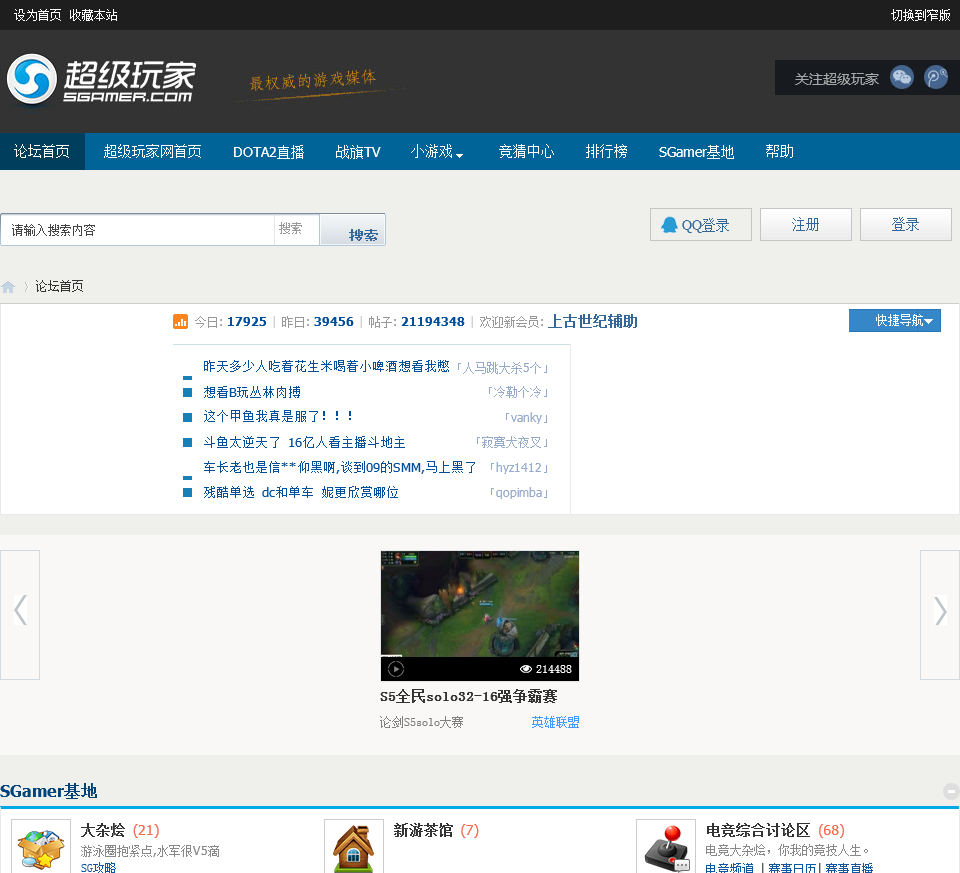This screenshot has height=873, width=960.
Task: Open author 冷勒个冷
Action: tap(517, 392)
